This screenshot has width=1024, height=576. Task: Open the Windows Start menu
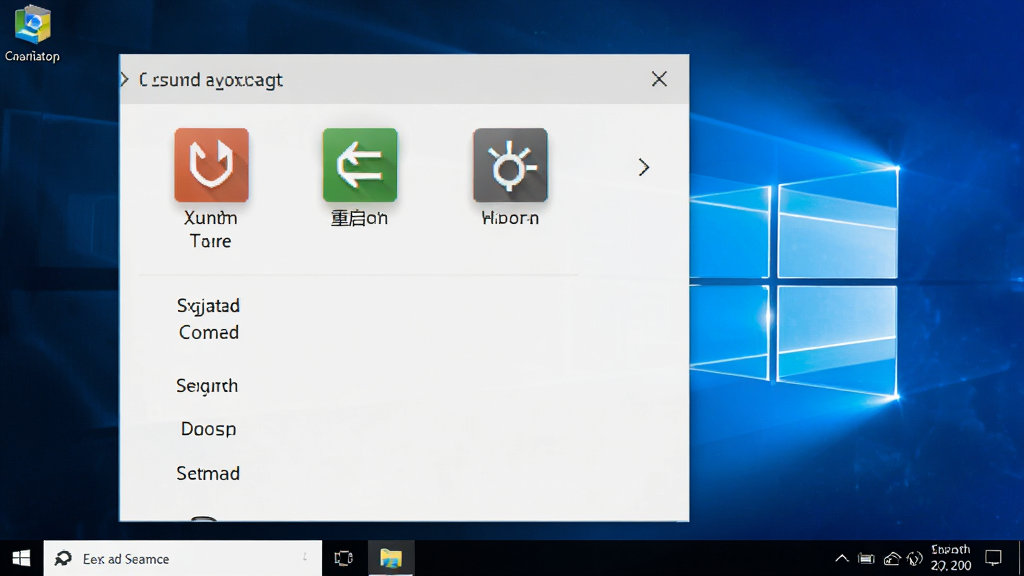(21, 558)
